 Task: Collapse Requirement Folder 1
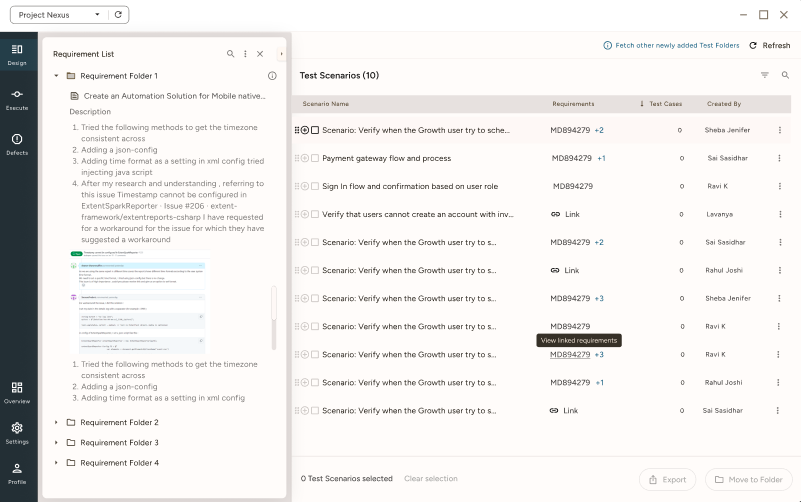point(56,76)
